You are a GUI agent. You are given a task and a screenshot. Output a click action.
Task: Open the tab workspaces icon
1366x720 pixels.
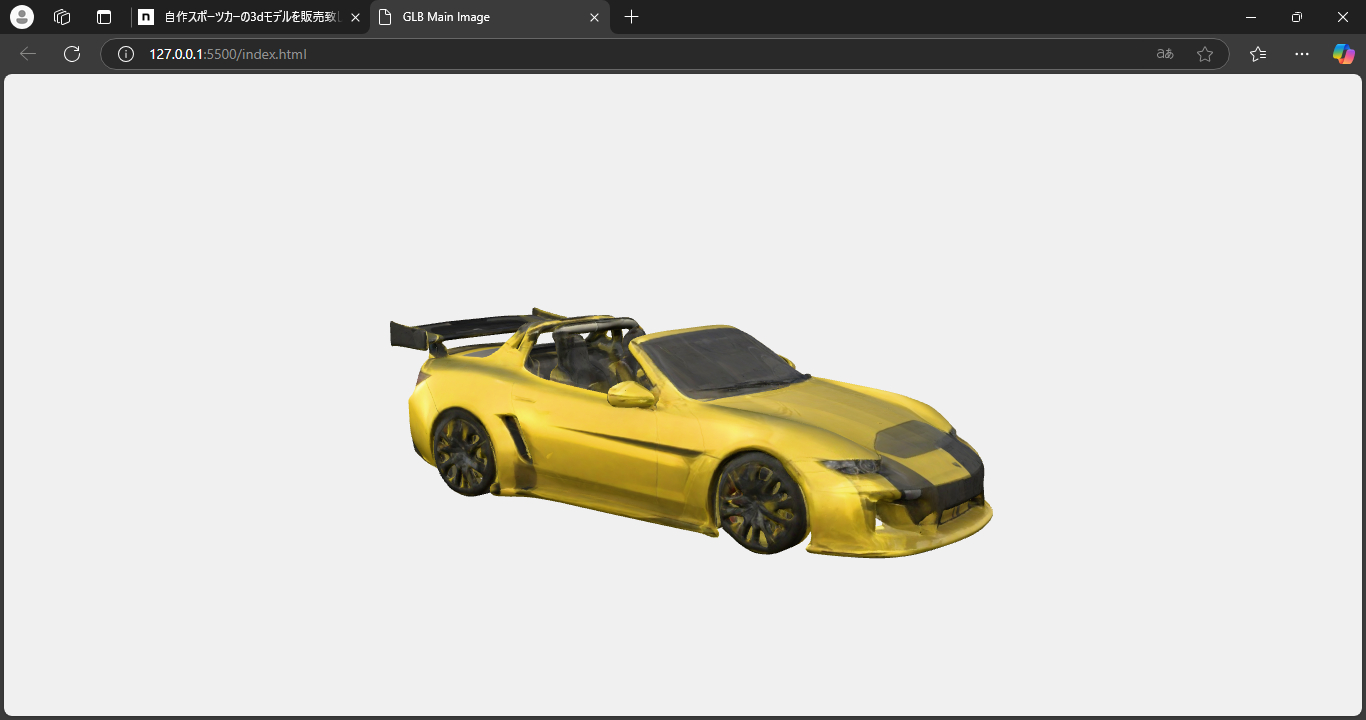click(62, 17)
